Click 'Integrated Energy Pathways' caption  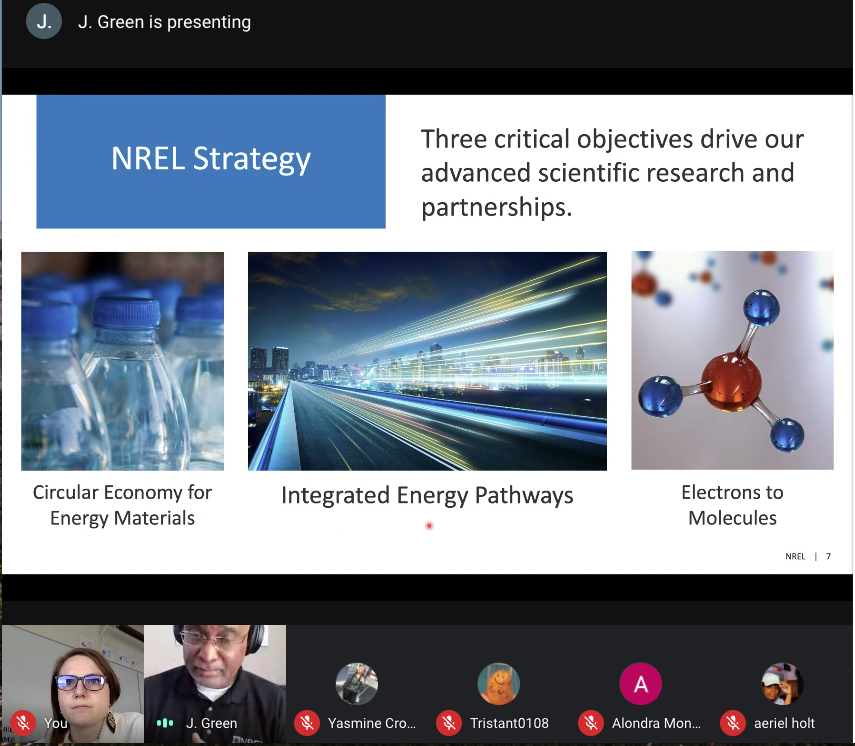pos(427,495)
